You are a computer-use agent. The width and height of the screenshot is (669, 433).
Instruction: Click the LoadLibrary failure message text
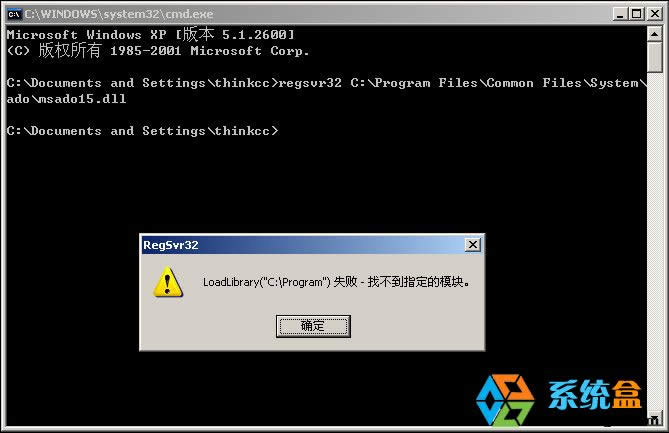(x=336, y=282)
